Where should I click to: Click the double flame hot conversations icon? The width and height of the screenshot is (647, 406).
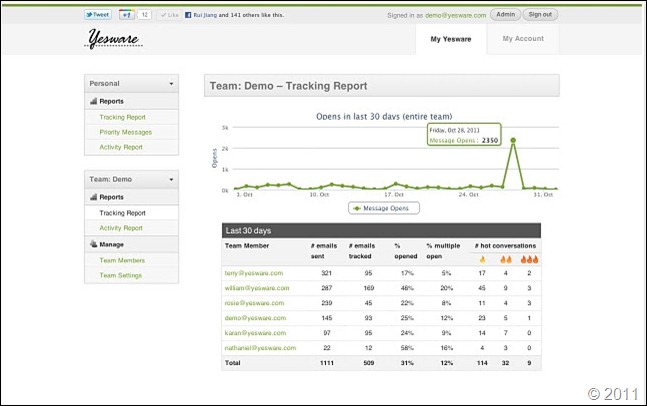505,259
